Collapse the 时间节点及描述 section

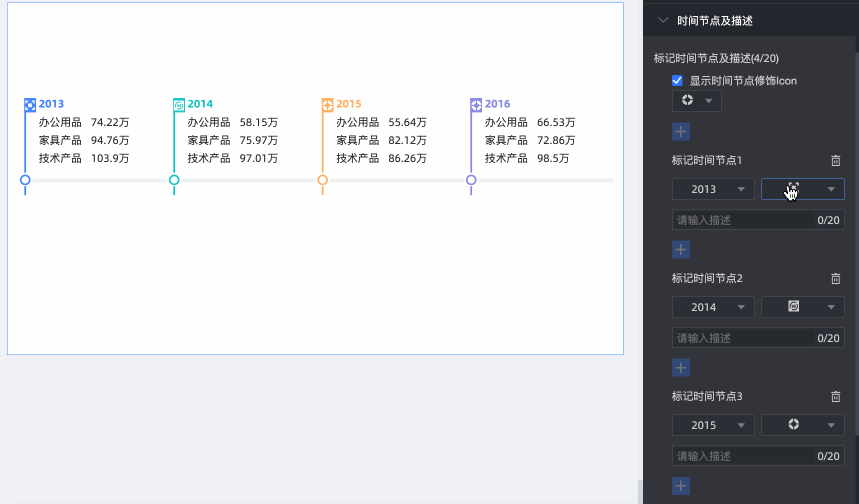662,20
